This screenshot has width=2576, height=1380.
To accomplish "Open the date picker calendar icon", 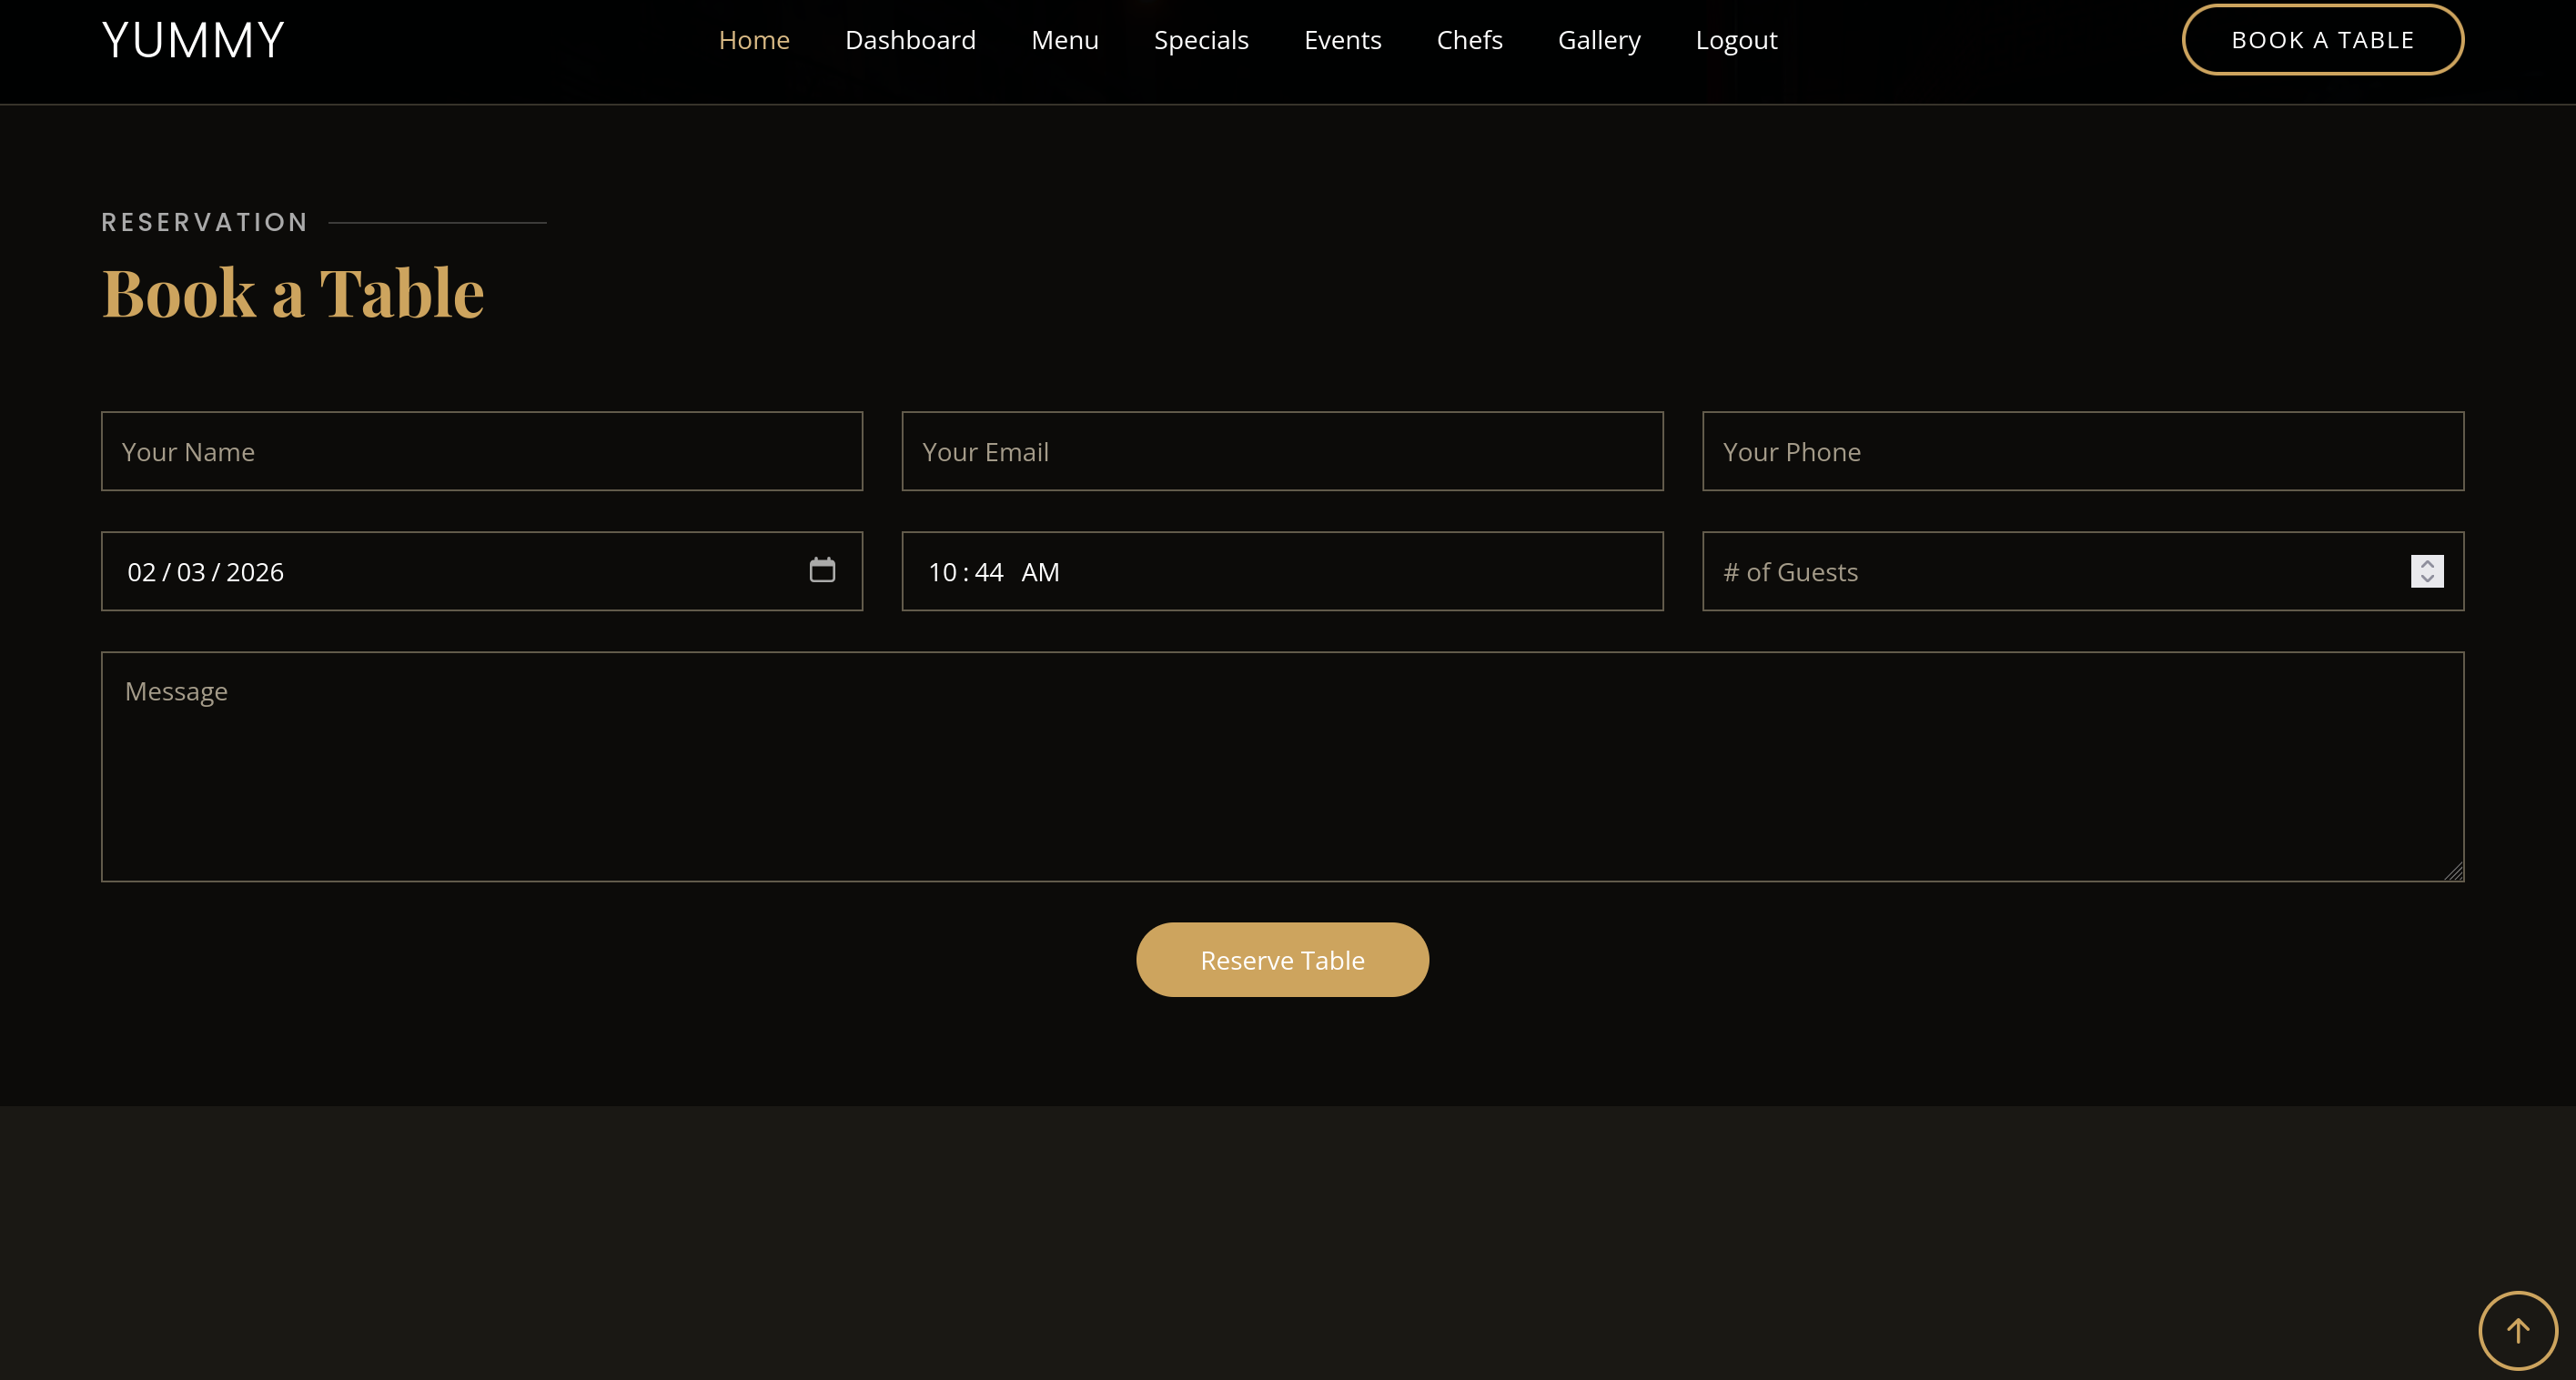I will click(x=822, y=570).
